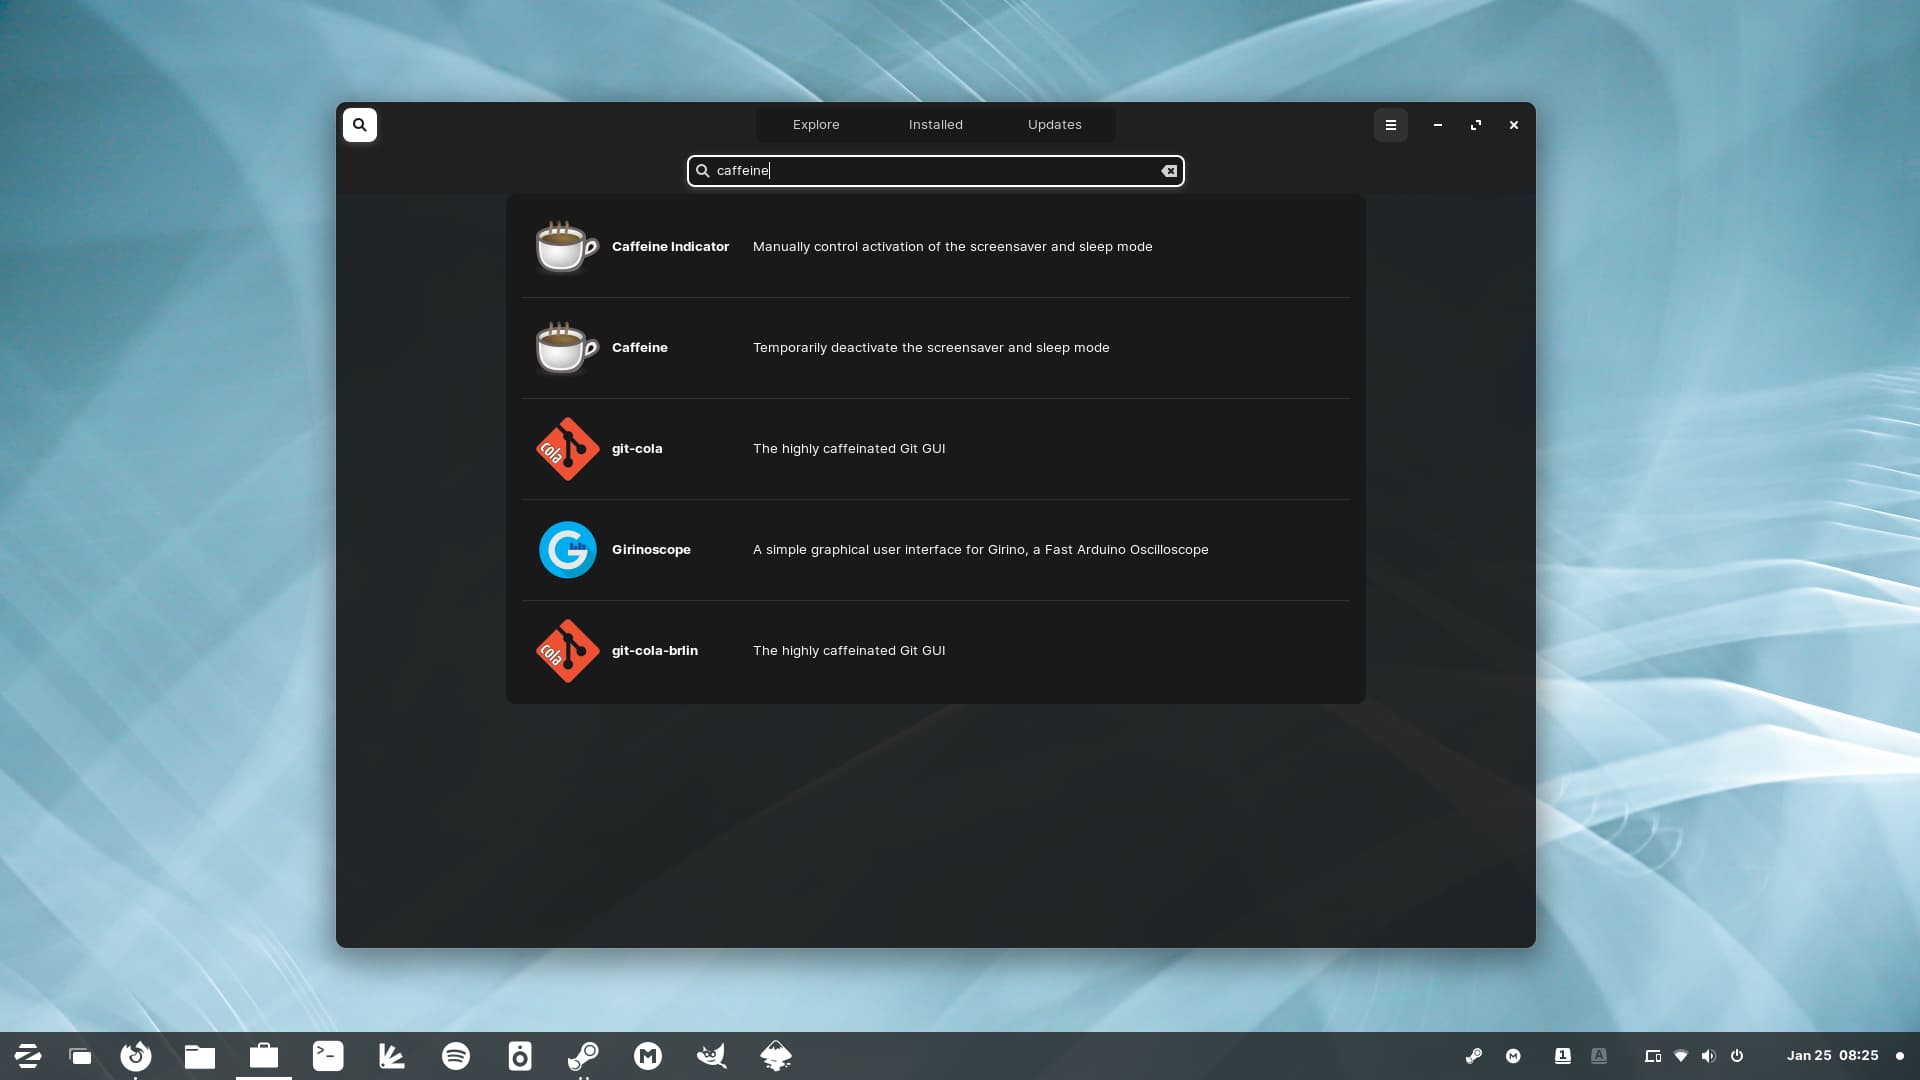Launch Spotify from the taskbar
Screen dimensions: 1920x1080
point(456,1056)
